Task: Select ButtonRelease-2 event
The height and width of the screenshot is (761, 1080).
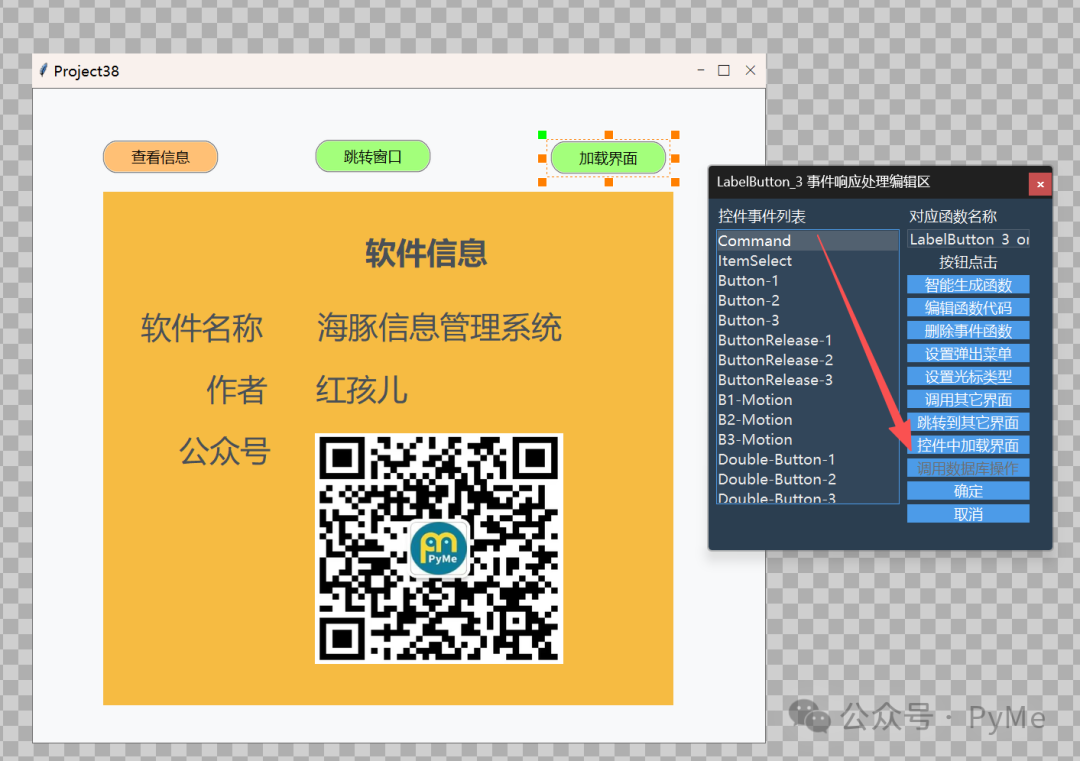Action: pos(807,359)
